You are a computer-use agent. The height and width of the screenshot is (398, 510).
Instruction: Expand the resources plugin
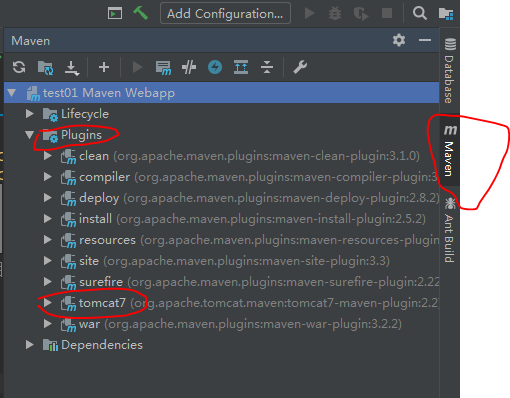pyautogui.click(x=48, y=240)
